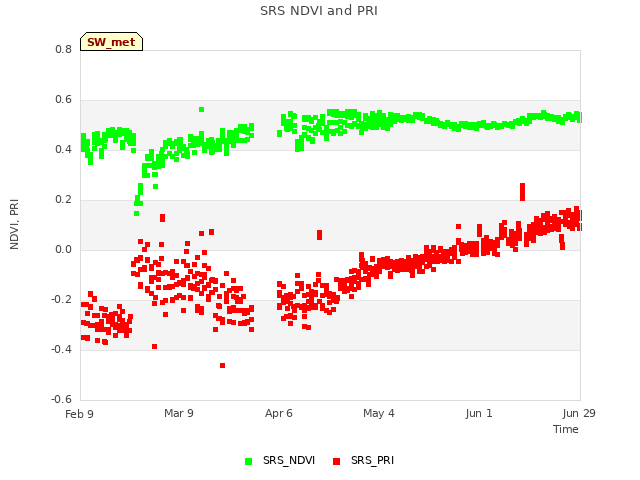
Task: Toggle the SRS_NDVI legend entry
Action: click(x=280, y=460)
